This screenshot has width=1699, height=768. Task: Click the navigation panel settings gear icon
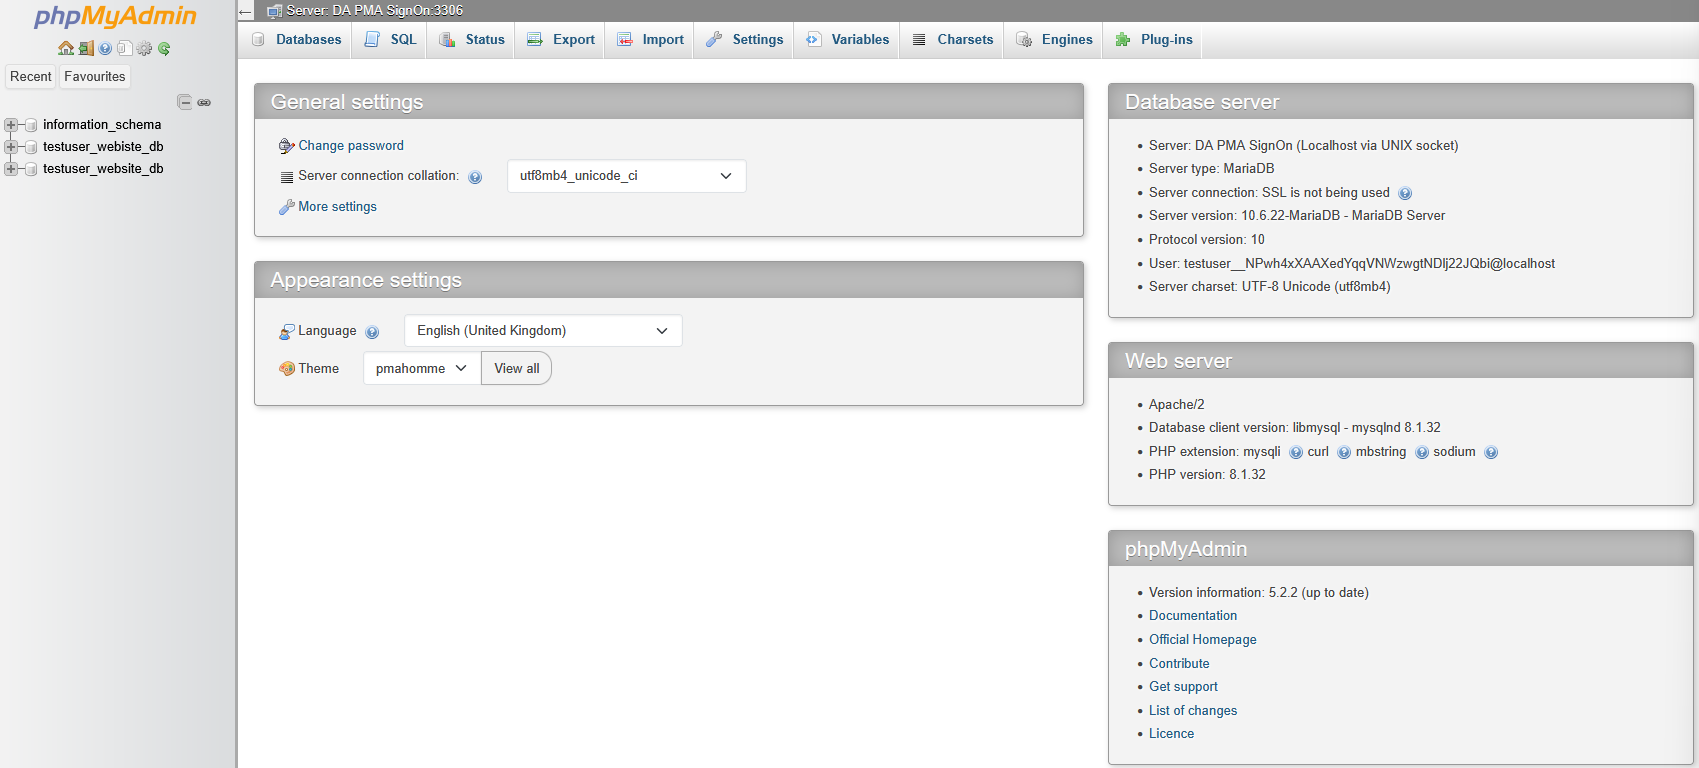(x=144, y=48)
